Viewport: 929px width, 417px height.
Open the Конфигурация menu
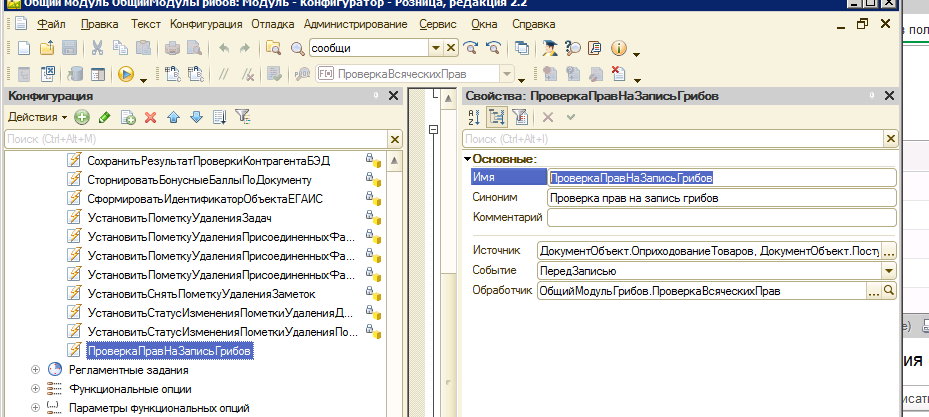click(206, 24)
